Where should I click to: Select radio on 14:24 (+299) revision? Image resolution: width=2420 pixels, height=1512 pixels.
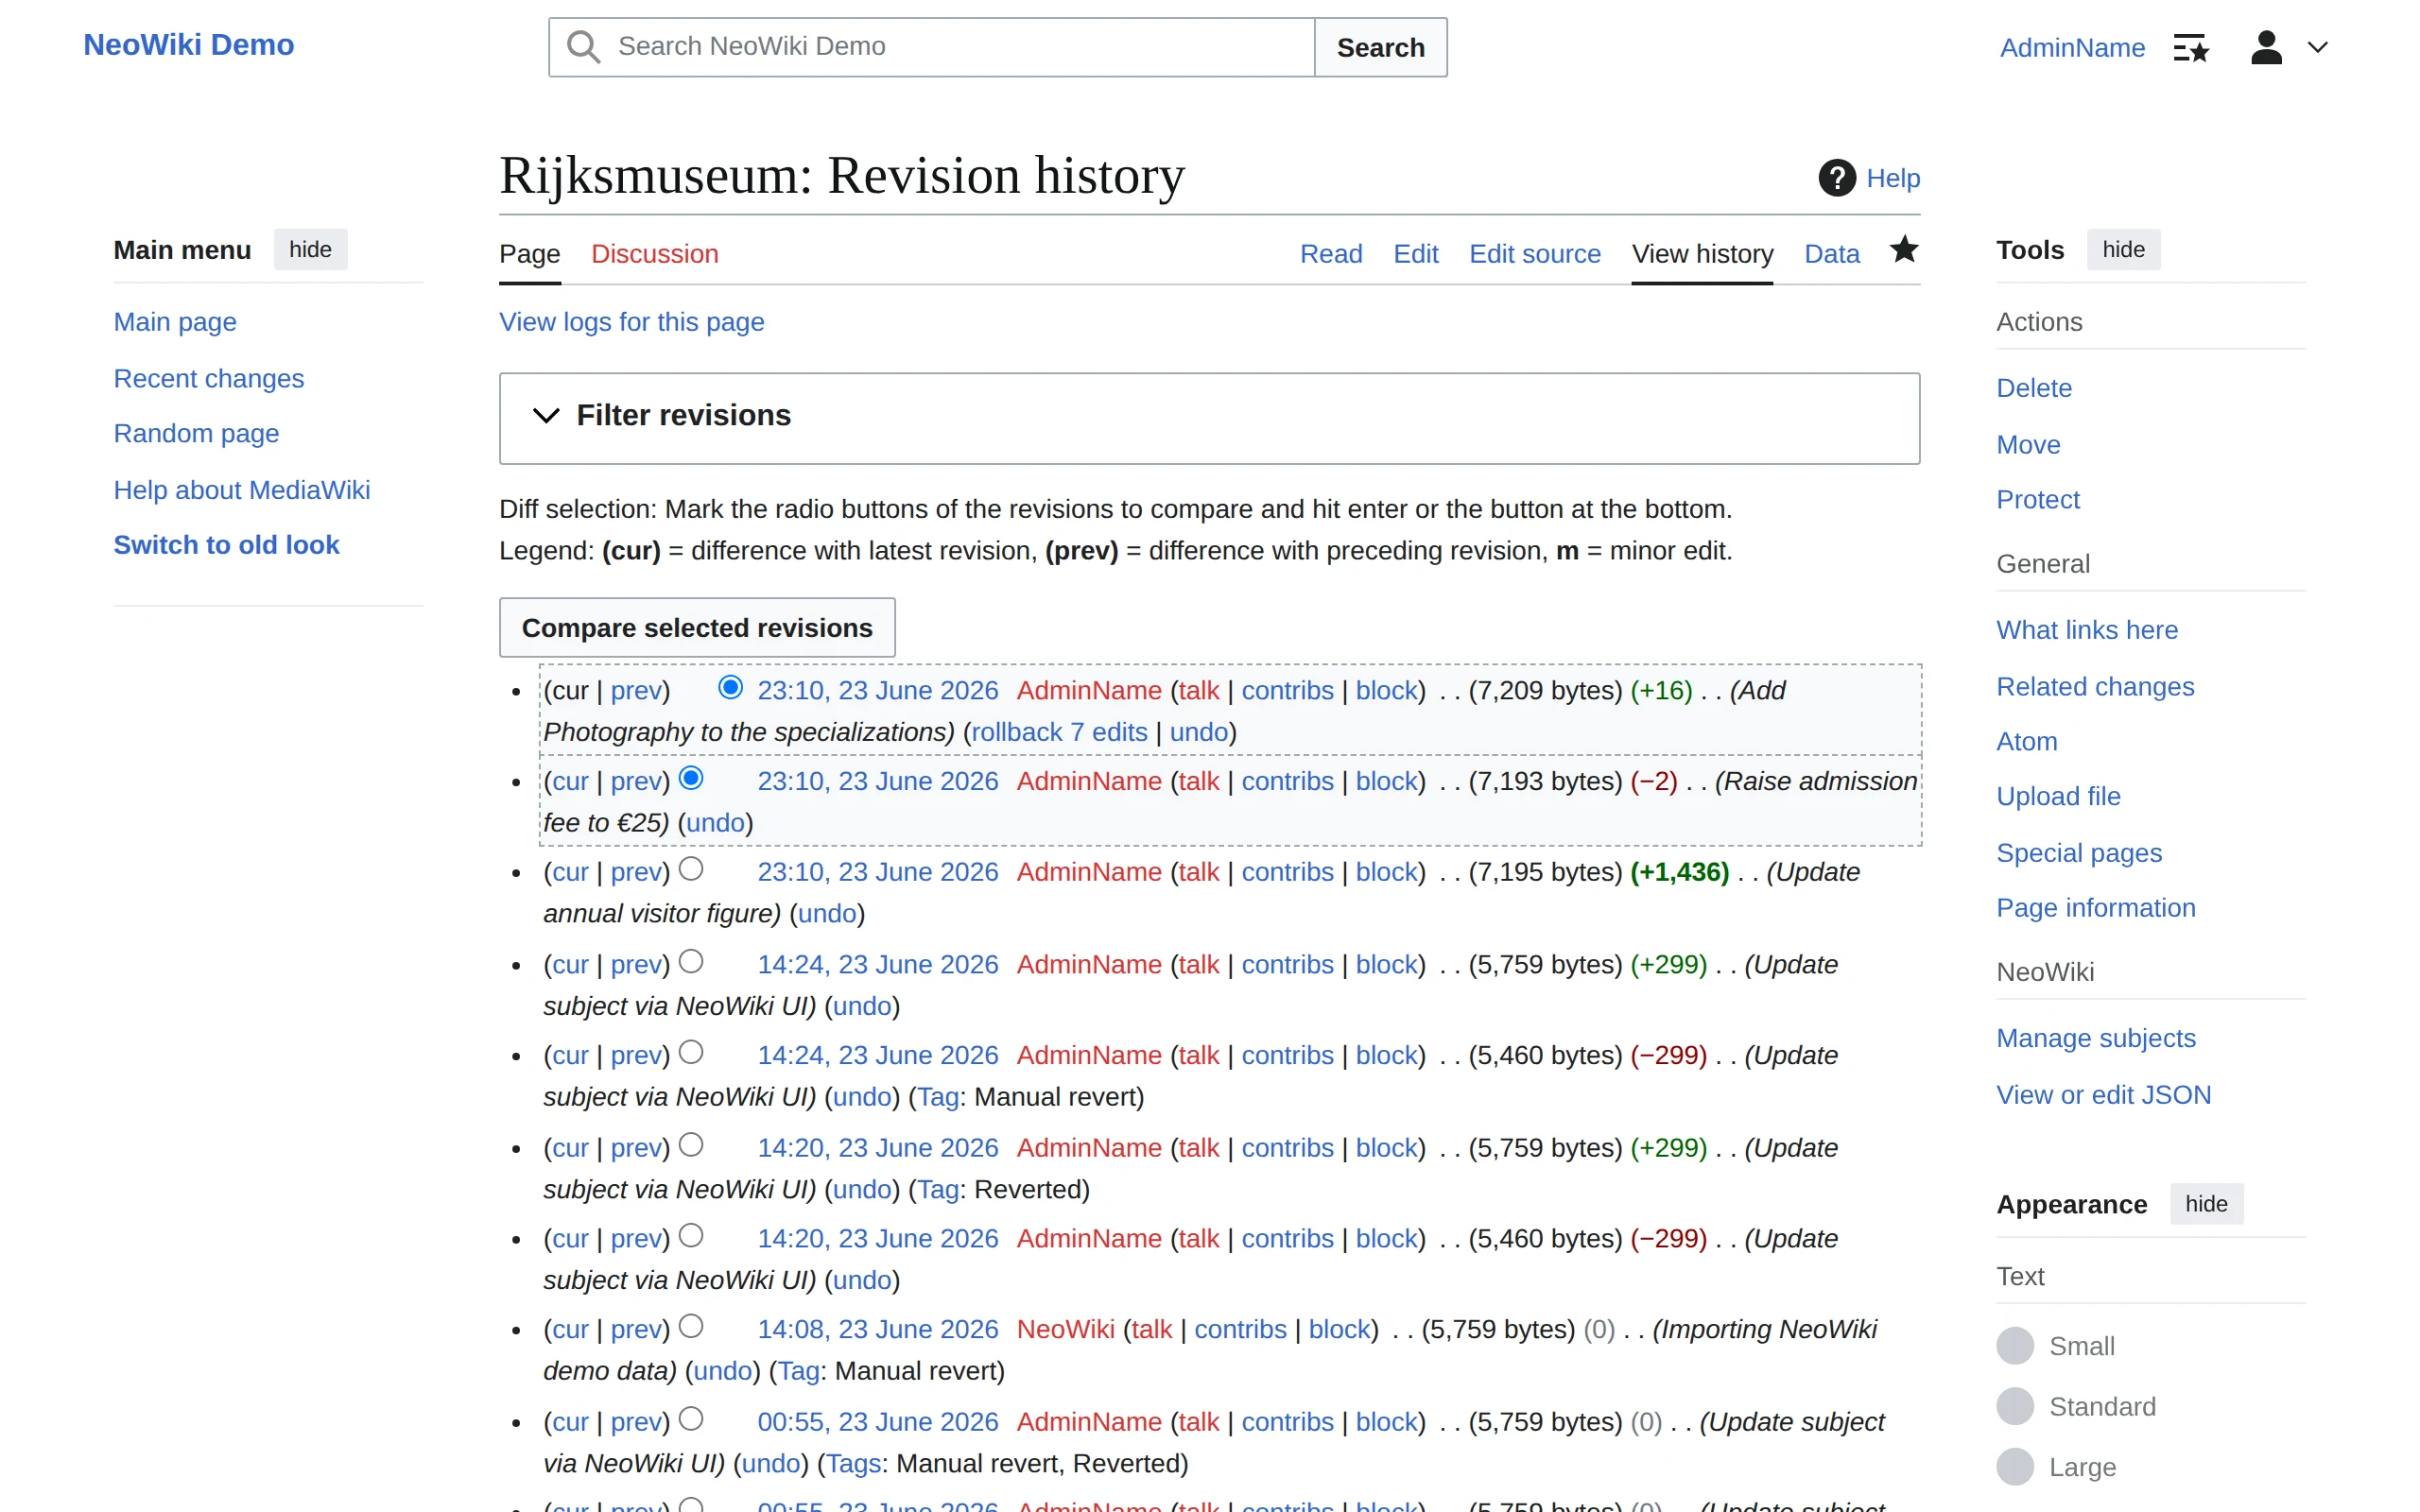691,961
